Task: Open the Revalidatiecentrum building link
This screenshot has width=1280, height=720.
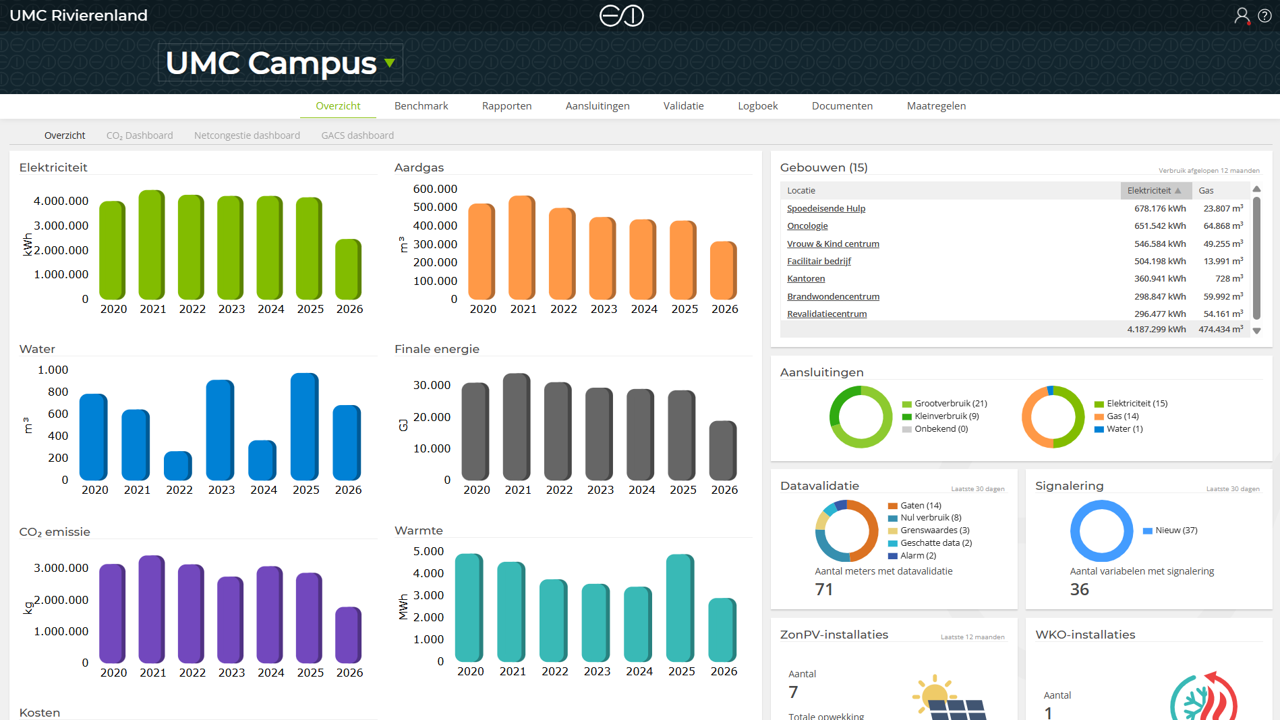Action: 827,314
